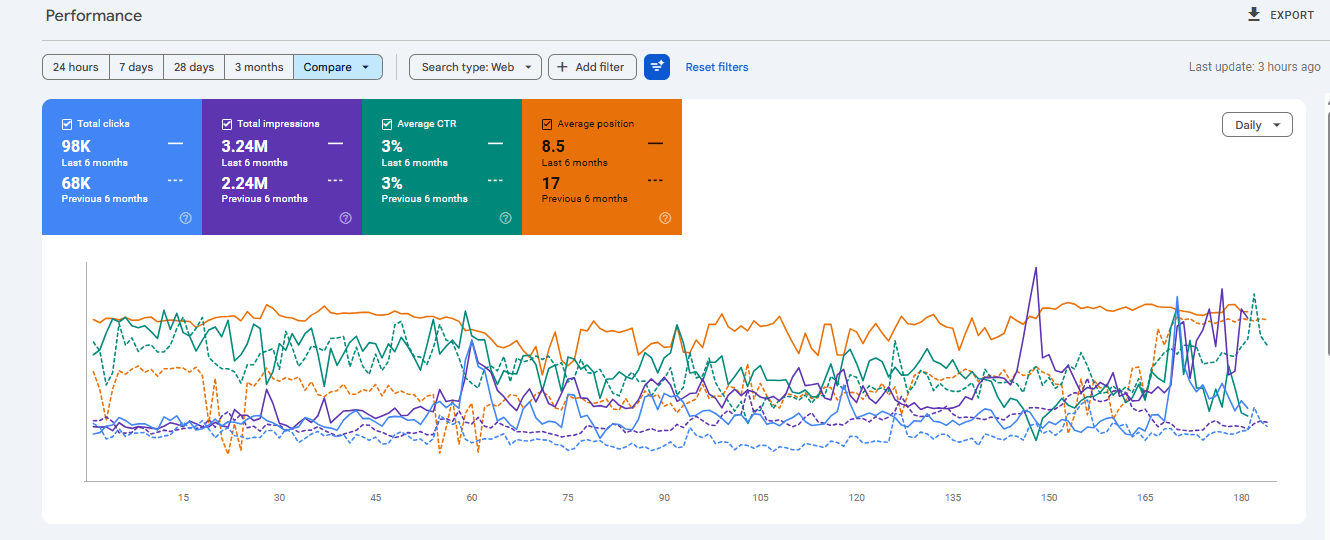The image size is (1330, 540).
Task: Open the Search type: Web dropdown
Action: [475, 67]
